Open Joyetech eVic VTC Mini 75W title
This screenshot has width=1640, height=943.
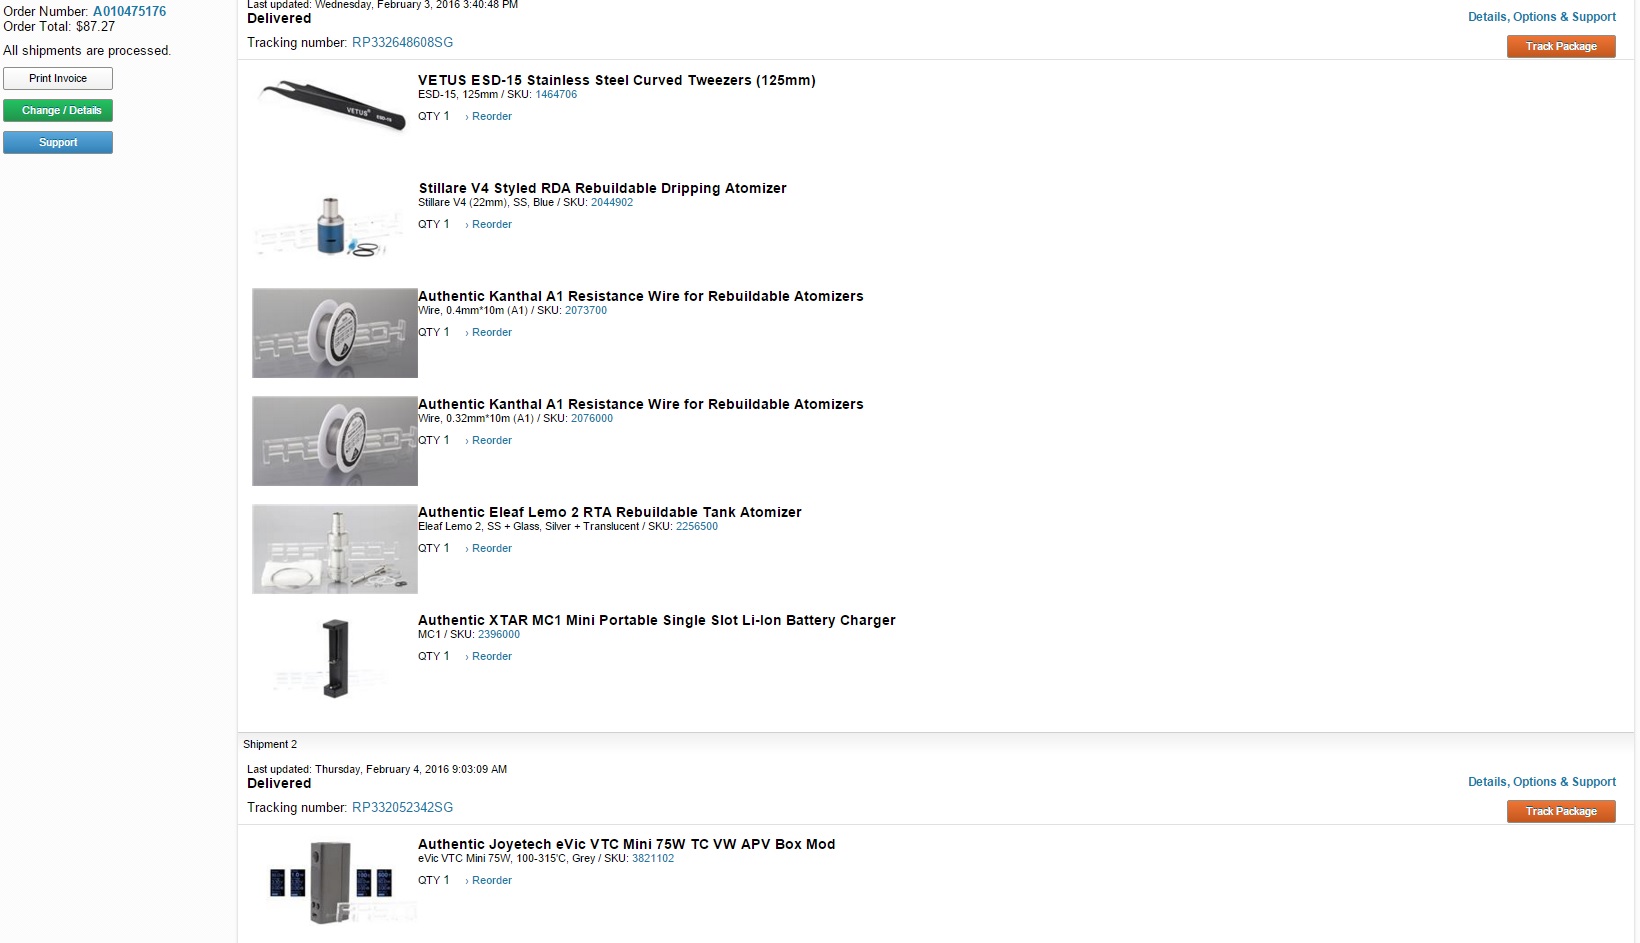(x=626, y=844)
